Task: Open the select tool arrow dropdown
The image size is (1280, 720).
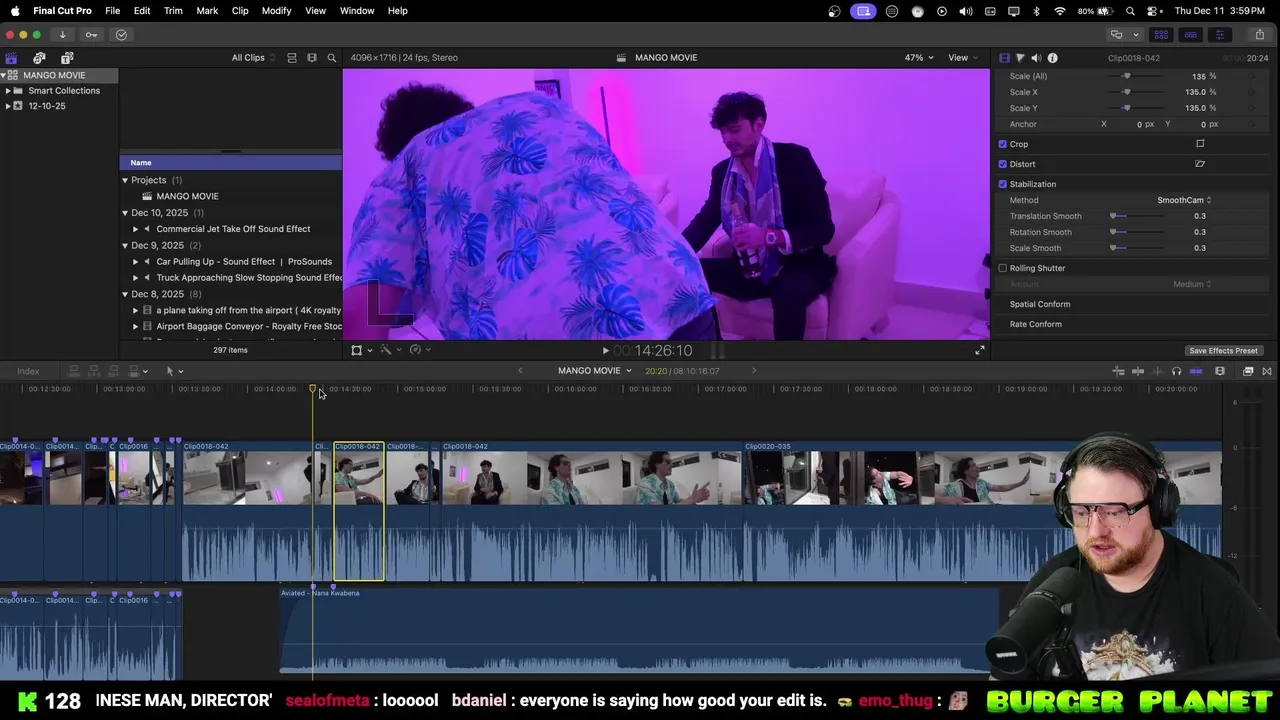Action: point(174,372)
